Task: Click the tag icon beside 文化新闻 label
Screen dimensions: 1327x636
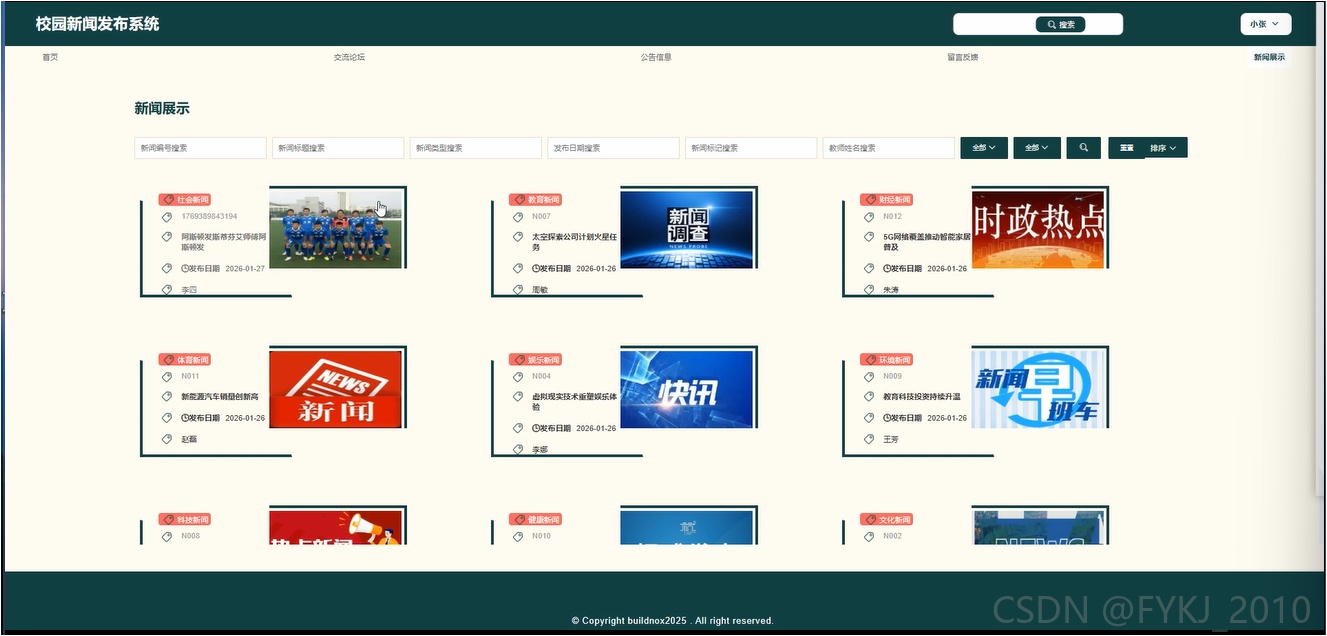Action: tap(869, 520)
